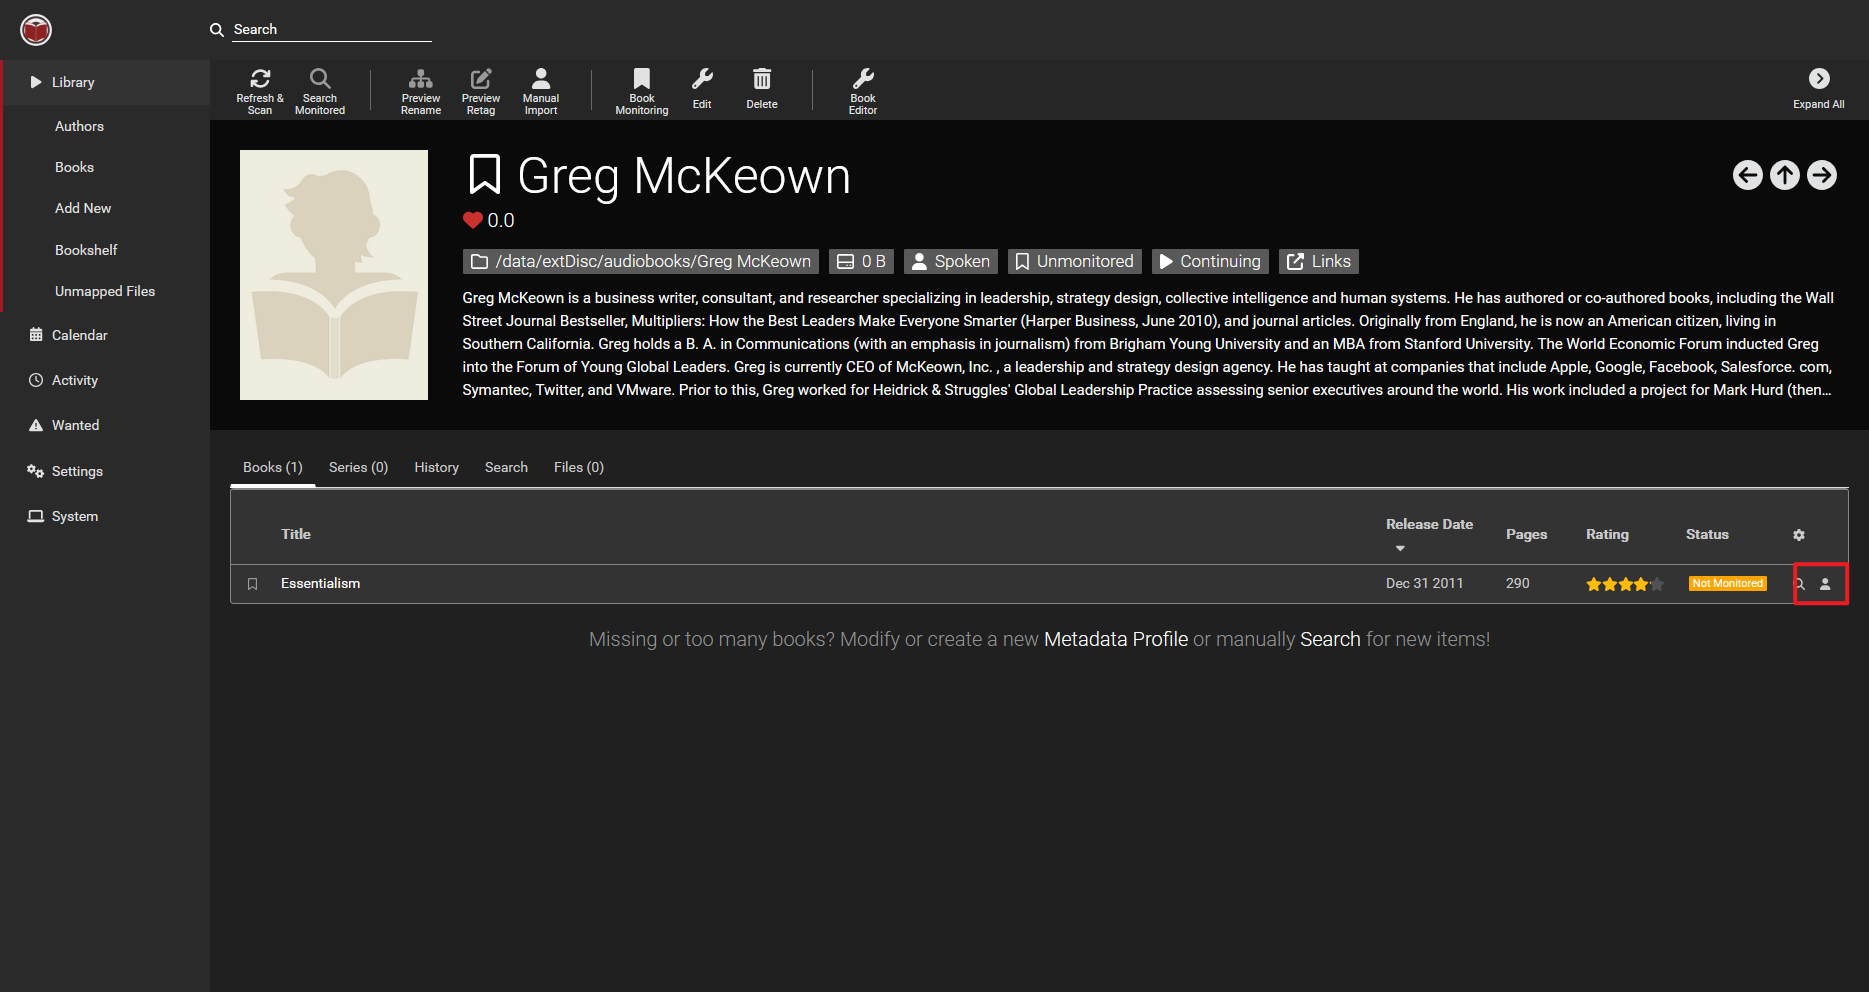The image size is (1869, 992).
Task: Switch to the History tab
Action: 436,467
